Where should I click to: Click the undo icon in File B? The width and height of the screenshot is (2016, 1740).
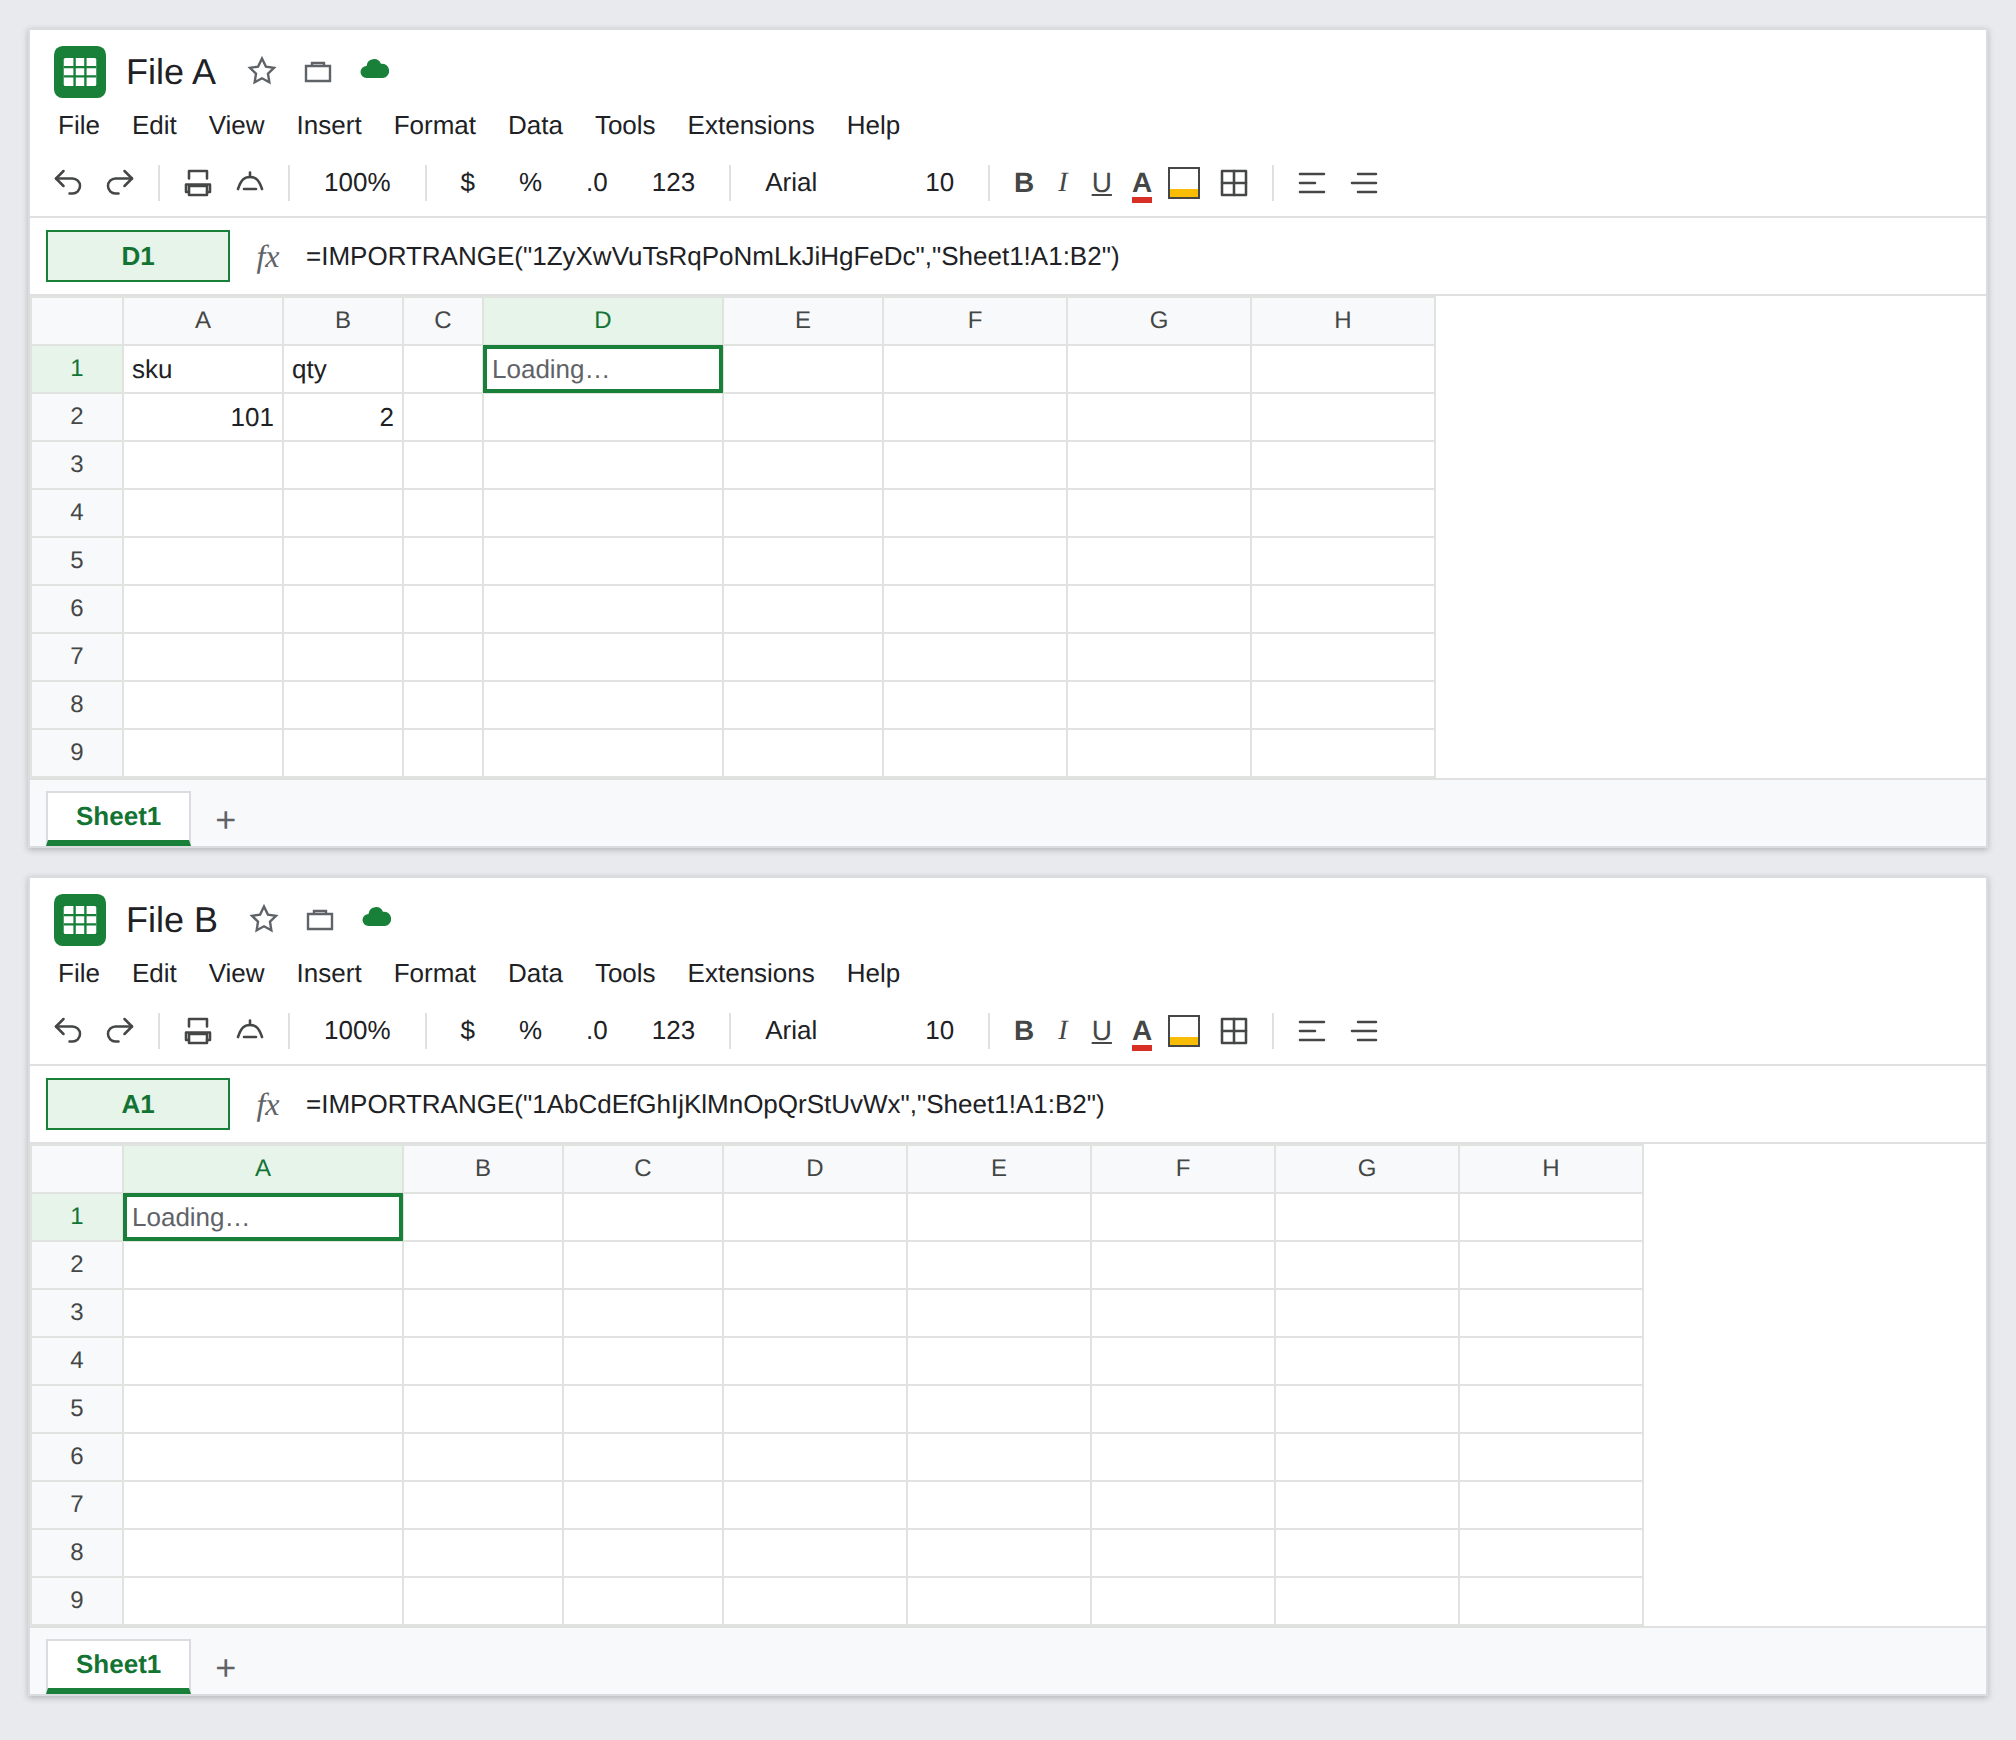68,1031
